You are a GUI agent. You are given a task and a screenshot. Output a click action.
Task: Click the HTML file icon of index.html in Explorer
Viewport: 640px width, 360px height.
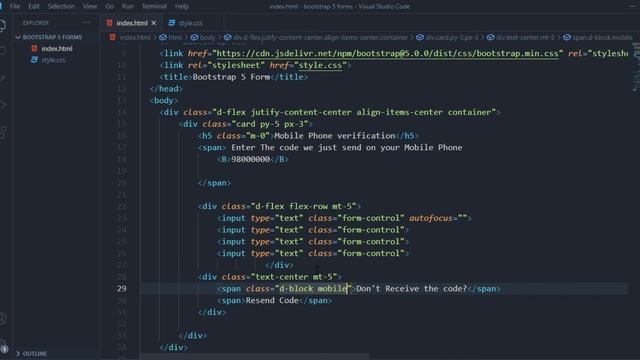pos(34,48)
